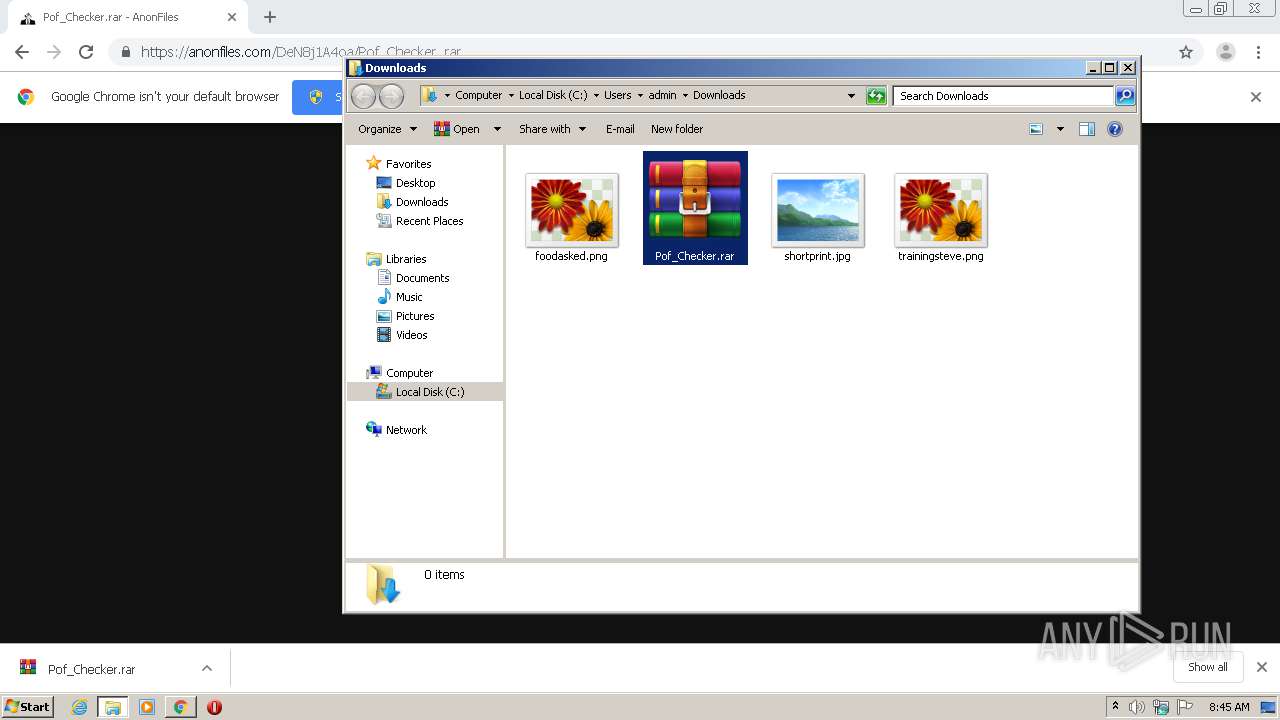Screen dimensions: 1280x720
Task: Bookmark this page with the star icon
Action: point(1186,52)
